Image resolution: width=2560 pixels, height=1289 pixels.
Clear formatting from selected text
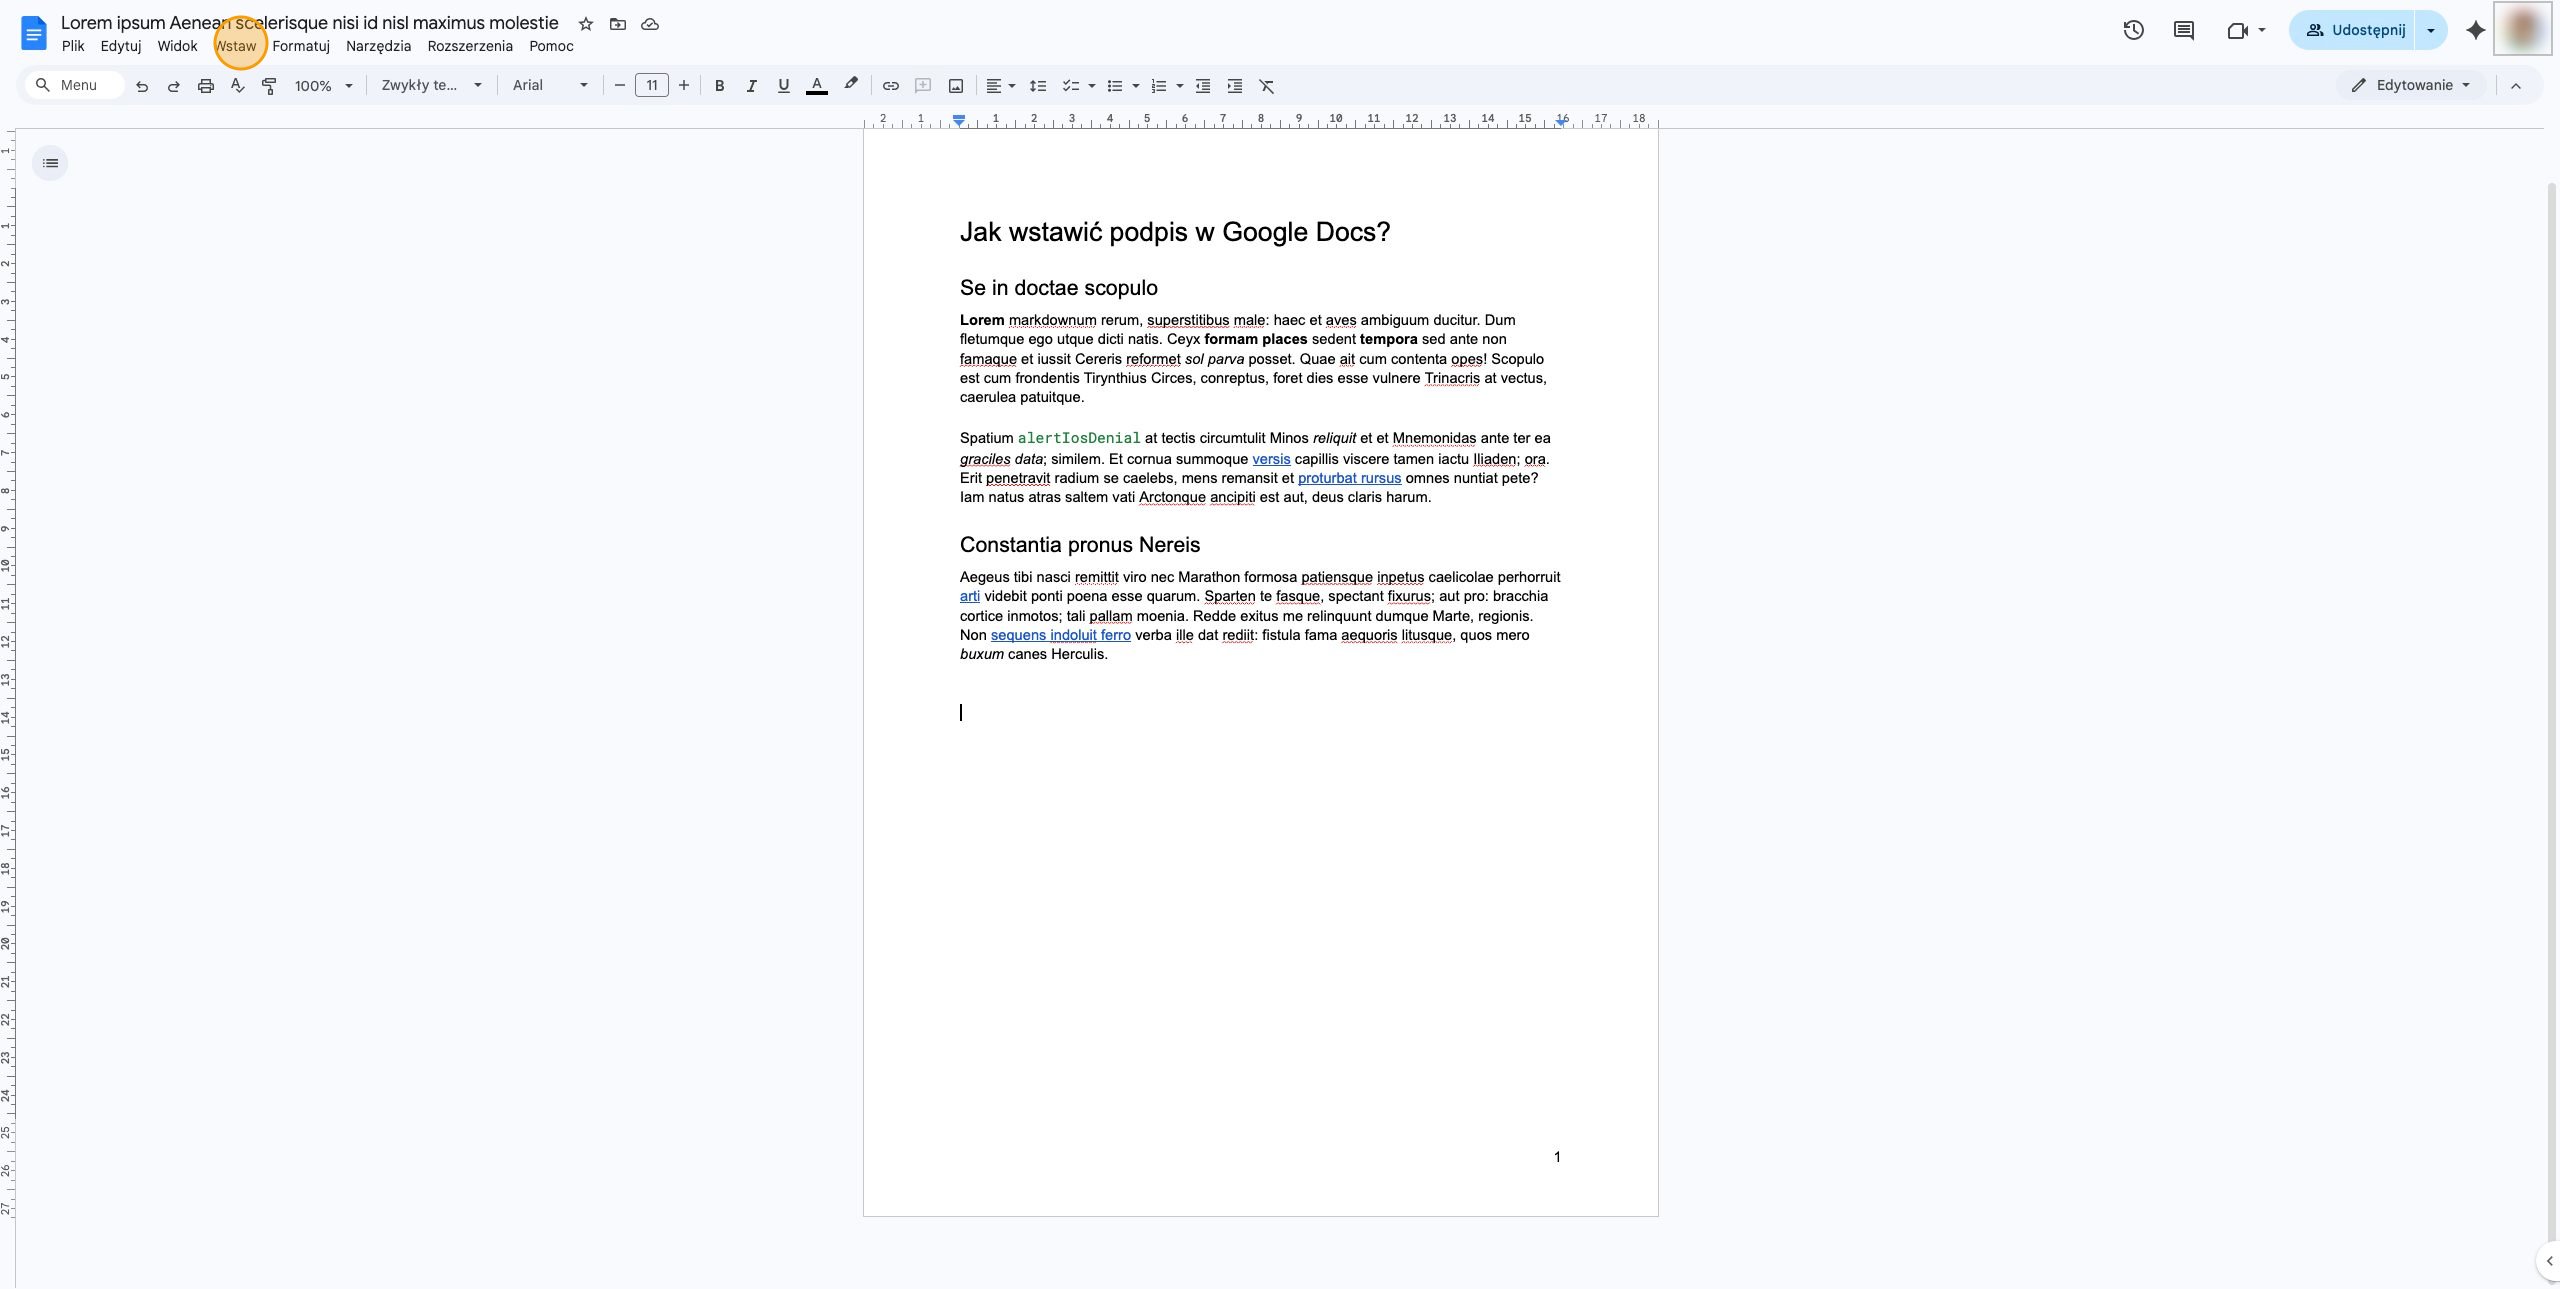coord(1267,86)
